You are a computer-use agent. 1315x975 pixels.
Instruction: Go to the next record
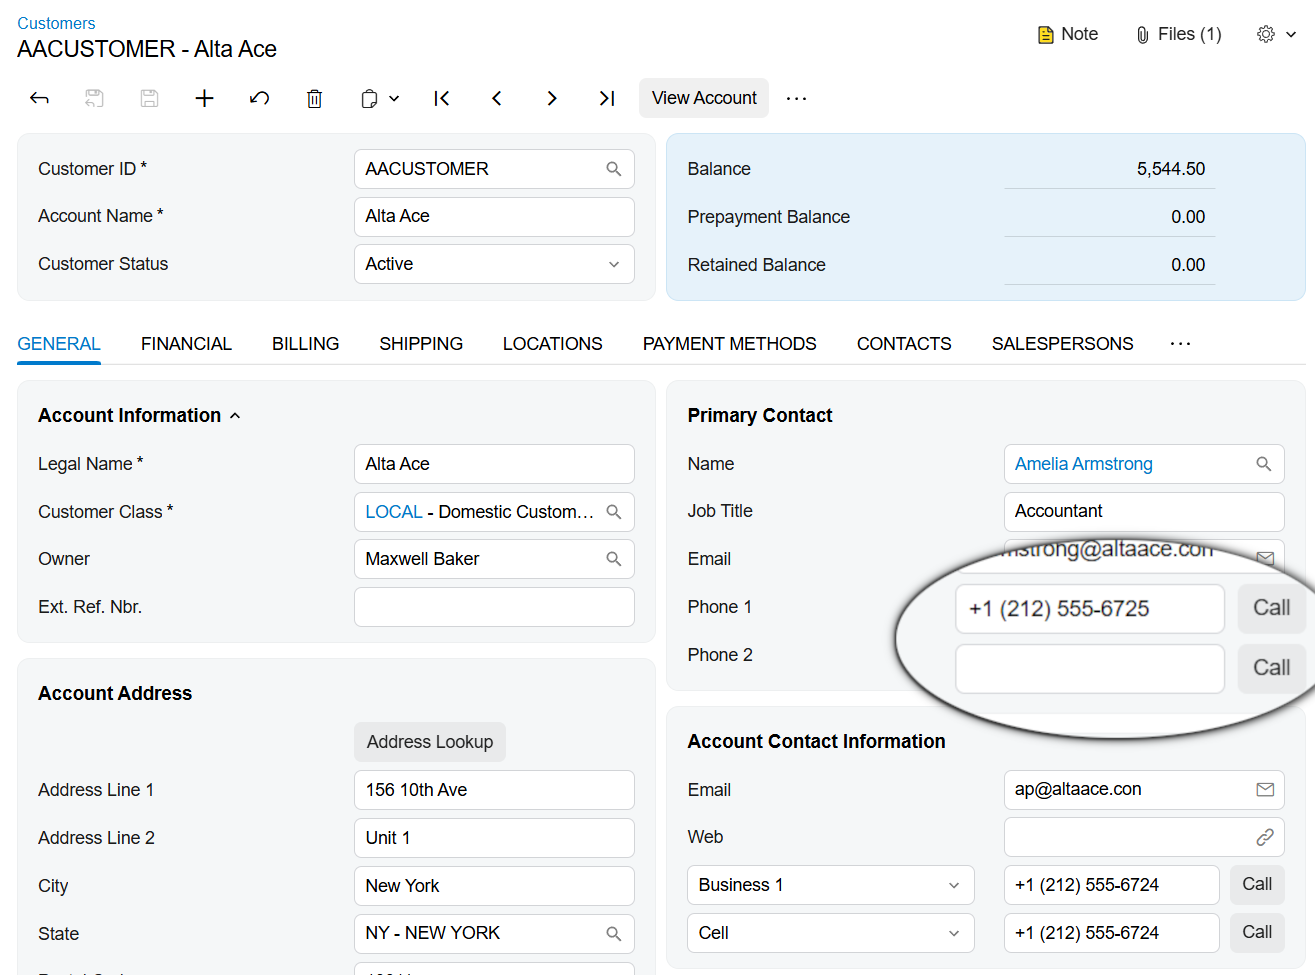[x=552, y=98]
